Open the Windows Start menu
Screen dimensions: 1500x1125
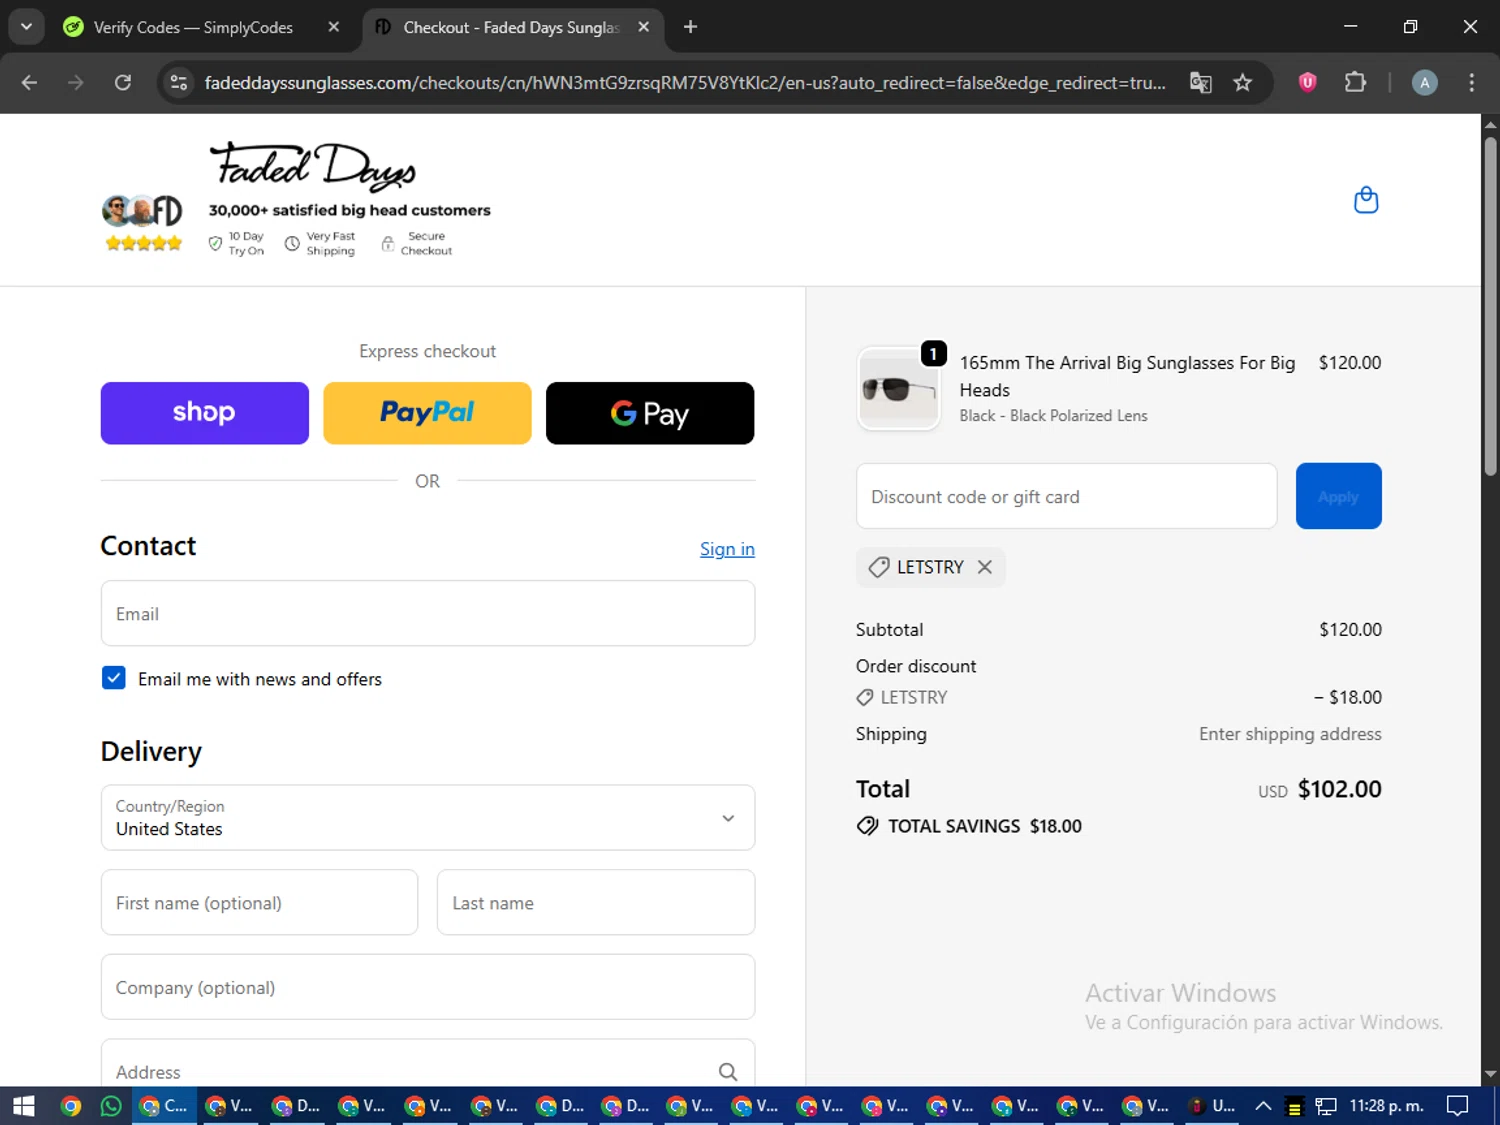(24, 1106)
